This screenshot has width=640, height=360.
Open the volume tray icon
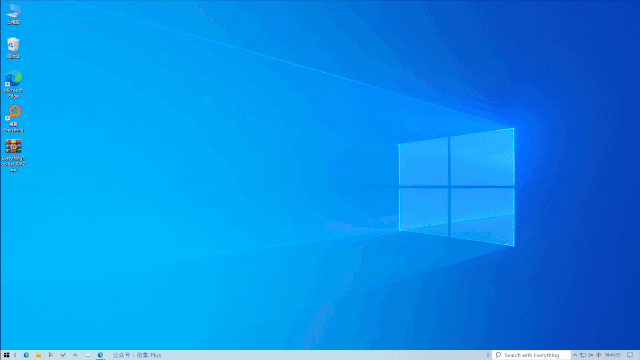click(x=591, y=355)
